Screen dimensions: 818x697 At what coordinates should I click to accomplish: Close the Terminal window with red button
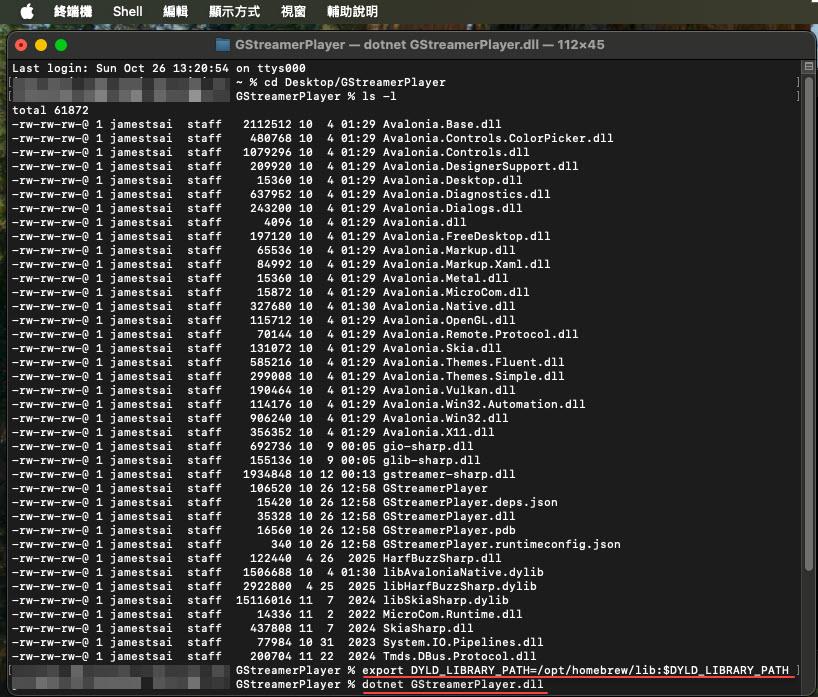pos(21,45)
